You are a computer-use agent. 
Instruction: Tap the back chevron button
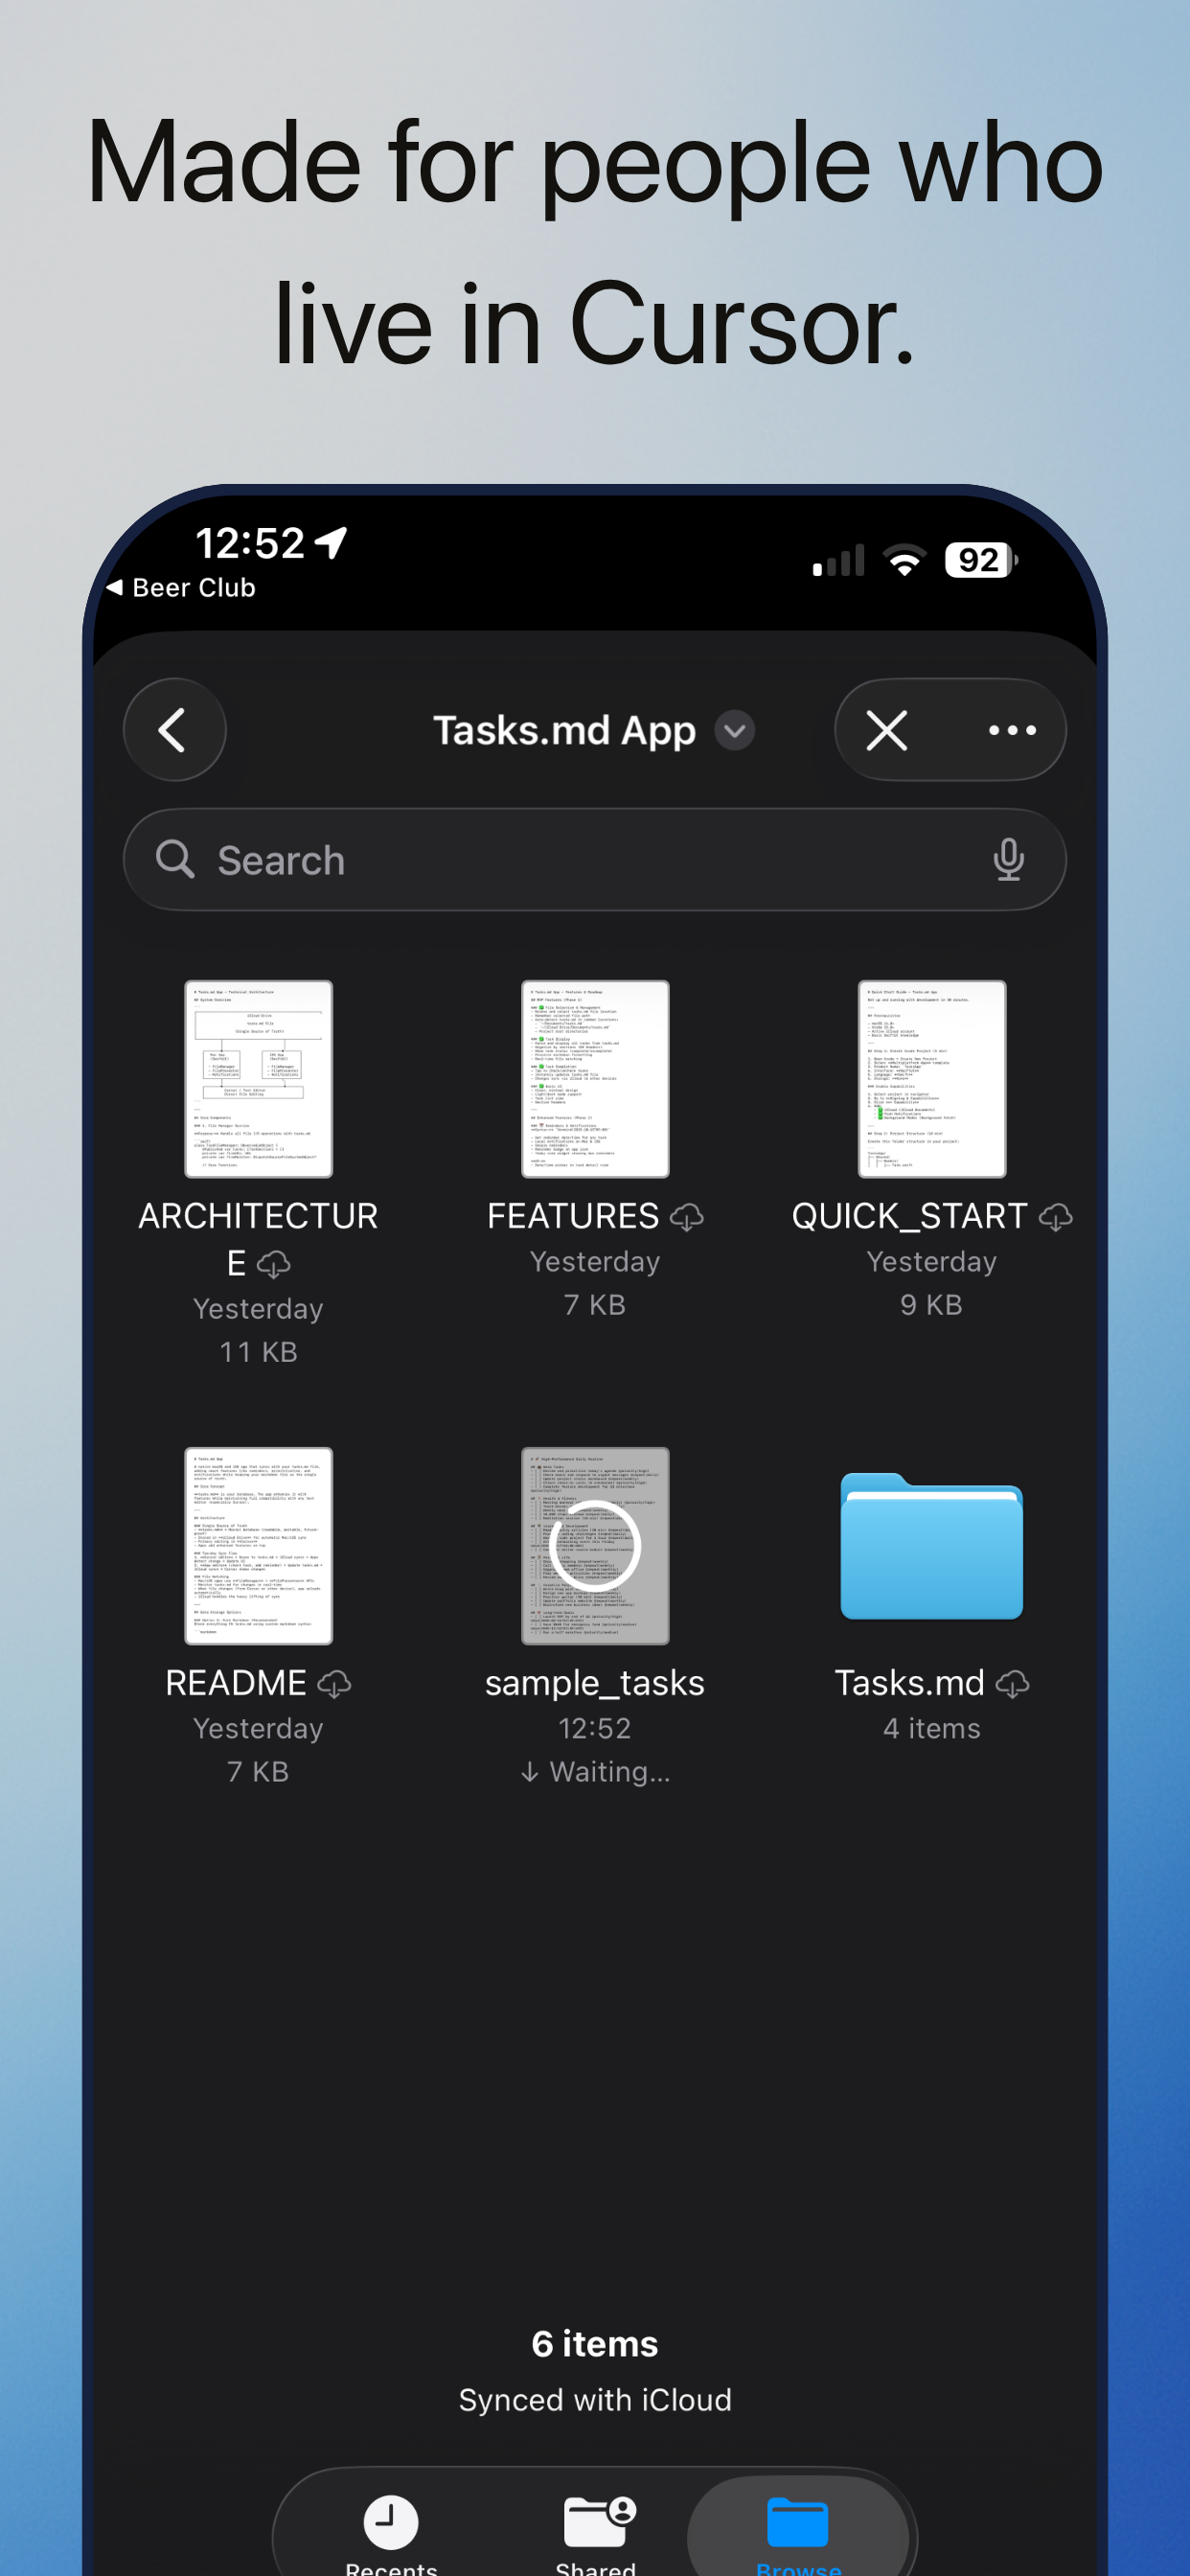click(174, 730)
